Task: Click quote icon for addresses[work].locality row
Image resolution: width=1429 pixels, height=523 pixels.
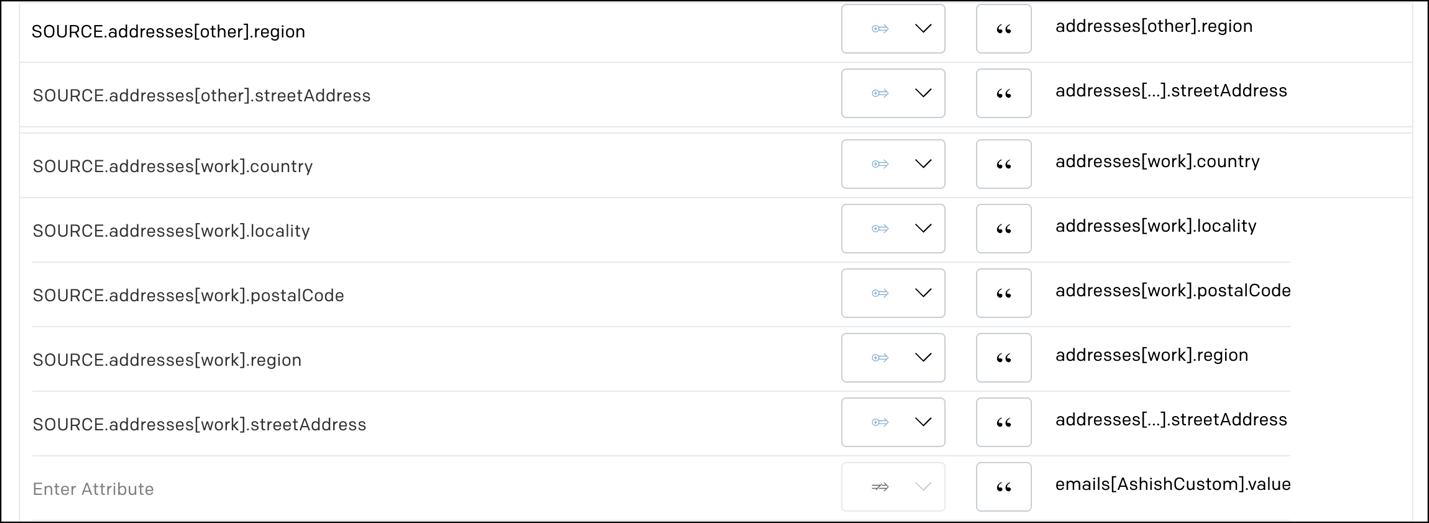Action: coord(1003,229)
